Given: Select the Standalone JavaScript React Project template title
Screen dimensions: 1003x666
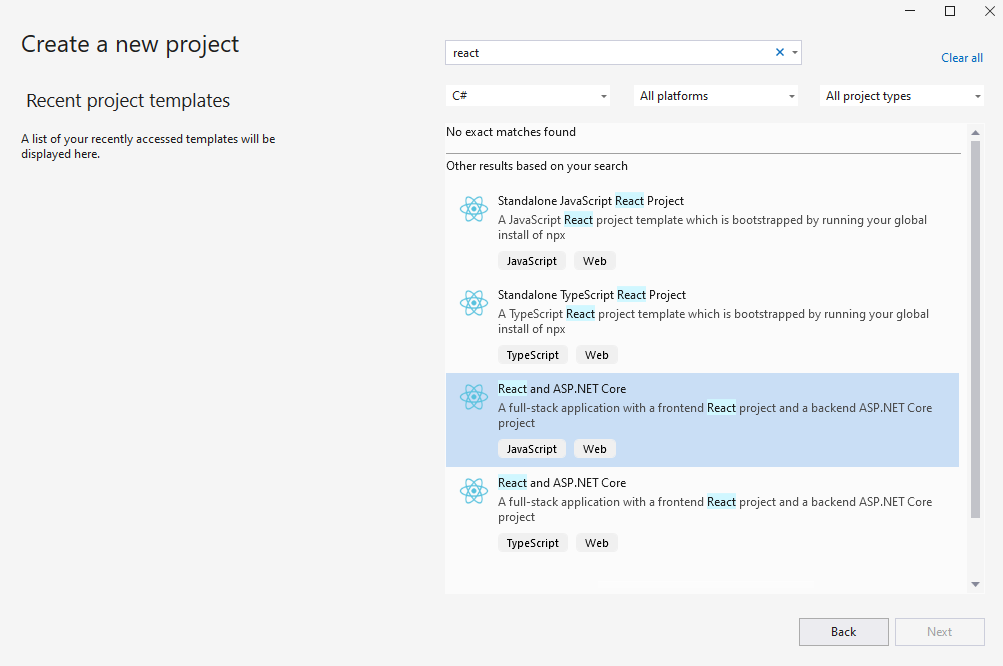Looking at the screenshot, I should (590, 201).
